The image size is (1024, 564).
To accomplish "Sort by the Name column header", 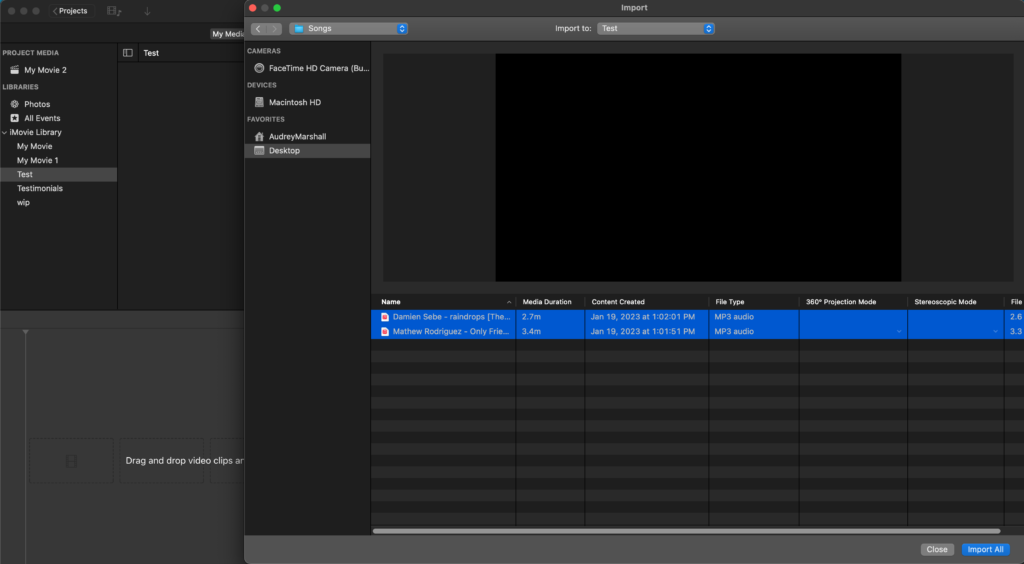I will pyautogui.click(x=391, y=302).
